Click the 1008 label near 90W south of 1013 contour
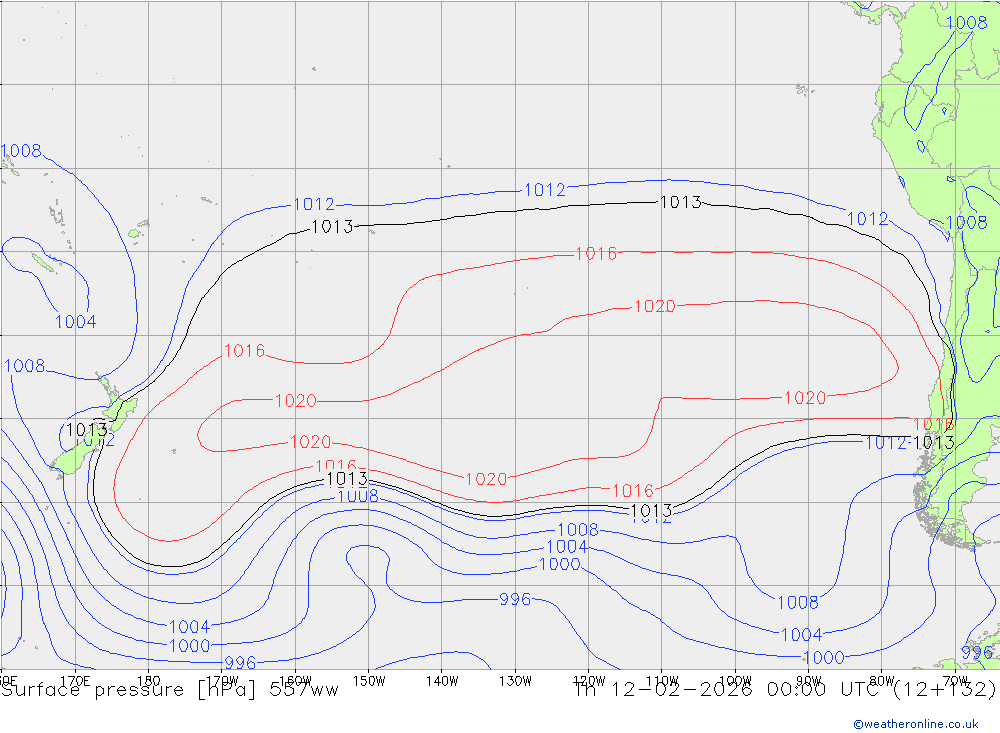Viewport: 1000px width, 733px height. click(798, 602)
